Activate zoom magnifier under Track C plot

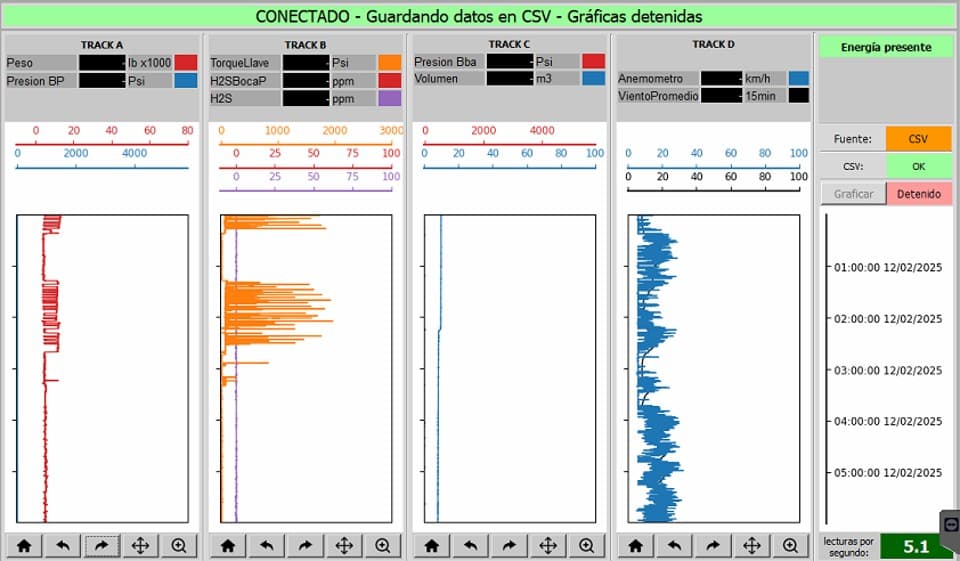(x=587, y=545)
